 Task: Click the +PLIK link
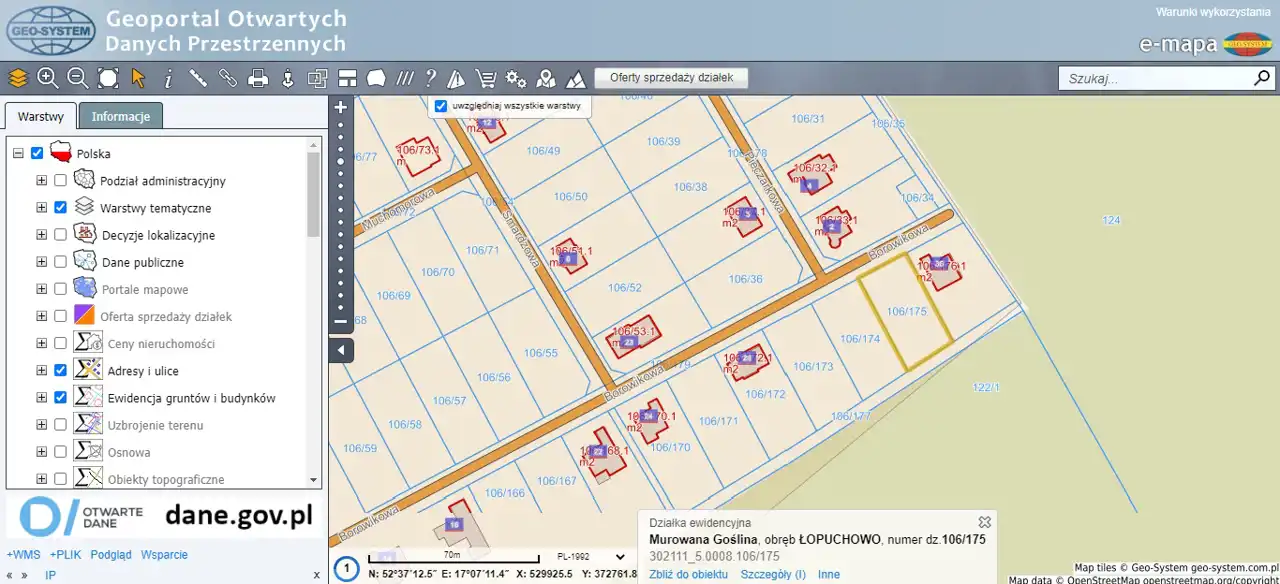(65, 554)
